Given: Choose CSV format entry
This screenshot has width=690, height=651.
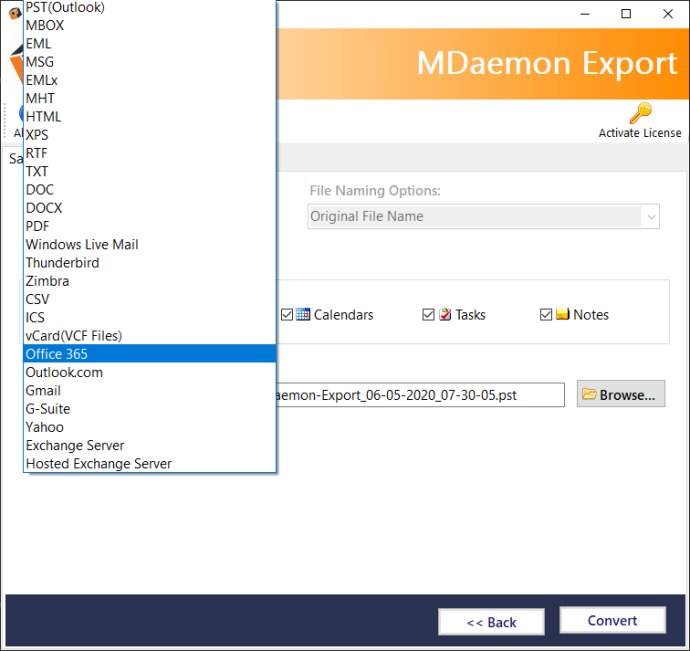Looking at the screenshot, I should click(x=150, y=299).
